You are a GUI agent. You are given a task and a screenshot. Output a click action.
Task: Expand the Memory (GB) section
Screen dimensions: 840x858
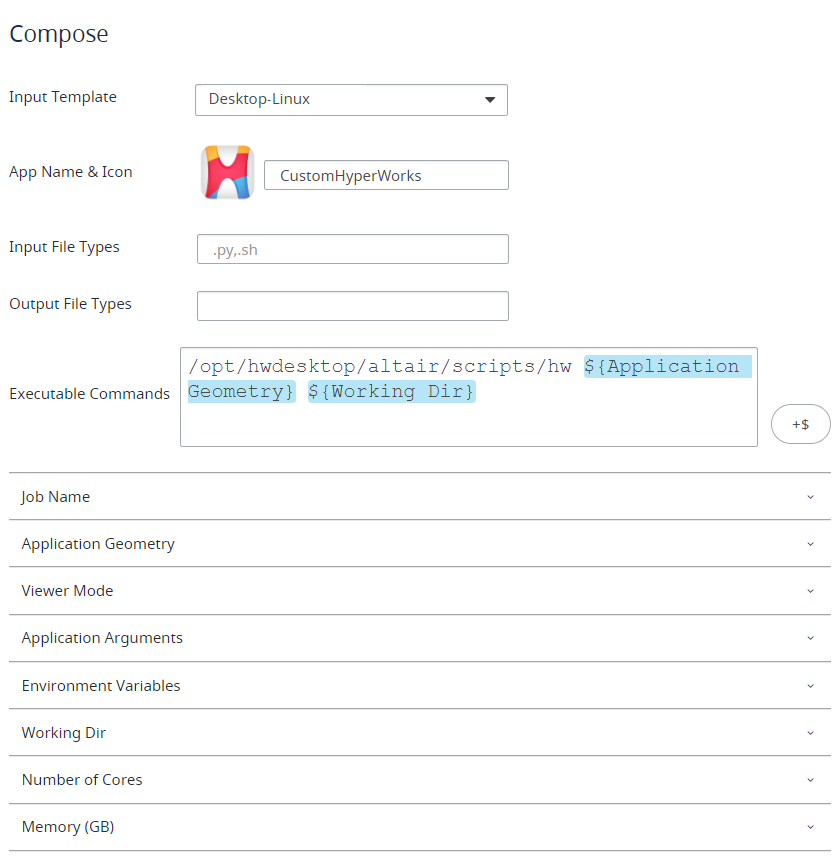(420, 827)
